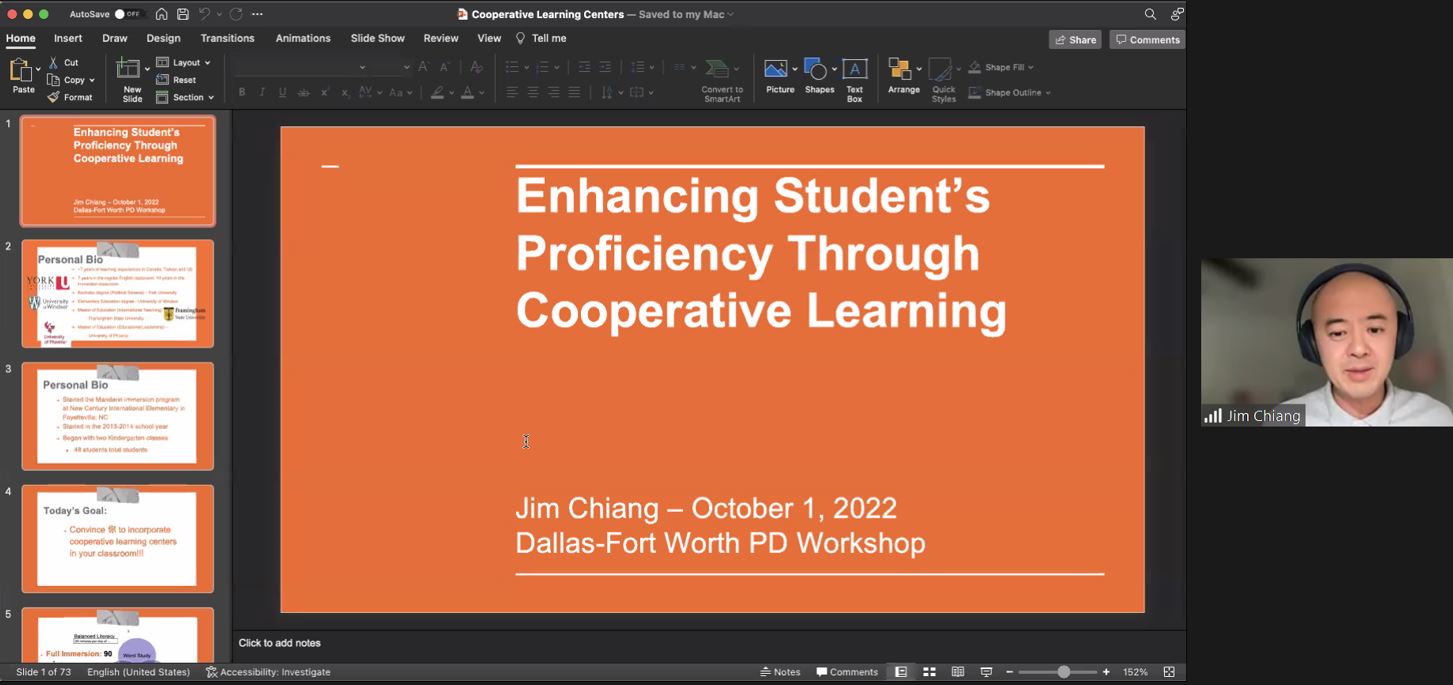Switch to Slide Sorter view
Image resolution: width=1453 pixels, height=685 pixels.
tap(929, 672)
